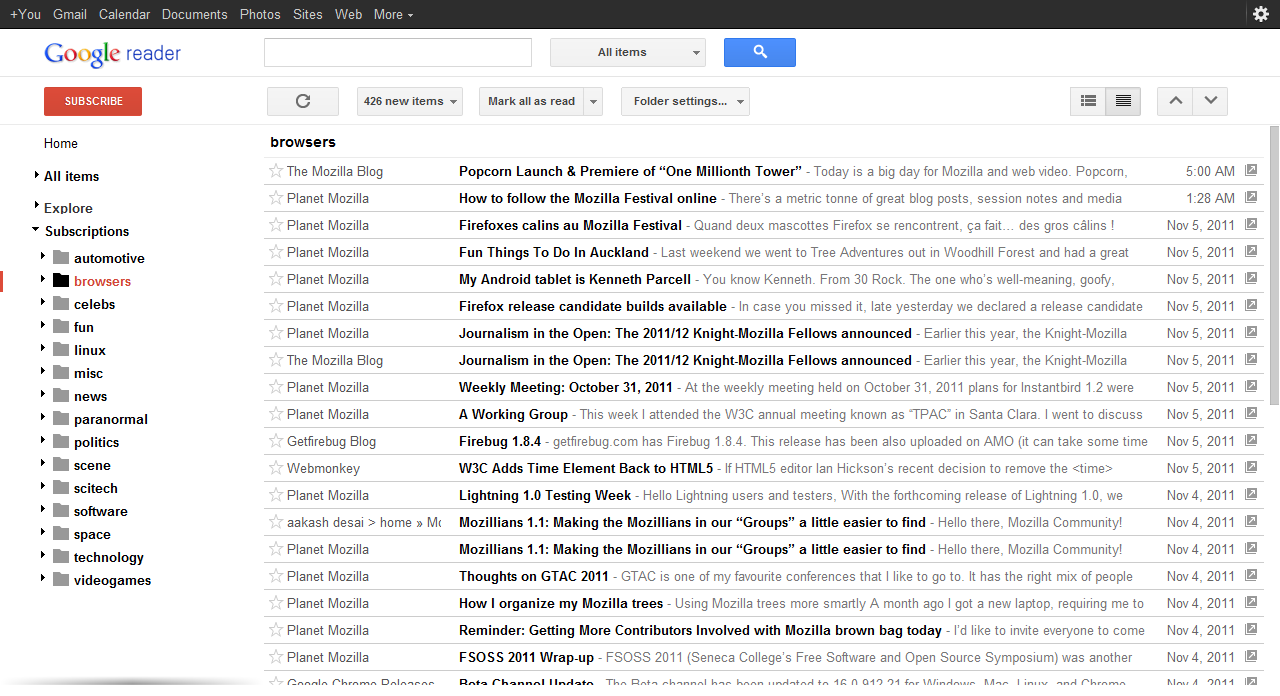This screenshot has width=1280, height=696.
Task: Open the news folder label
Action: (x=90, y=396)
